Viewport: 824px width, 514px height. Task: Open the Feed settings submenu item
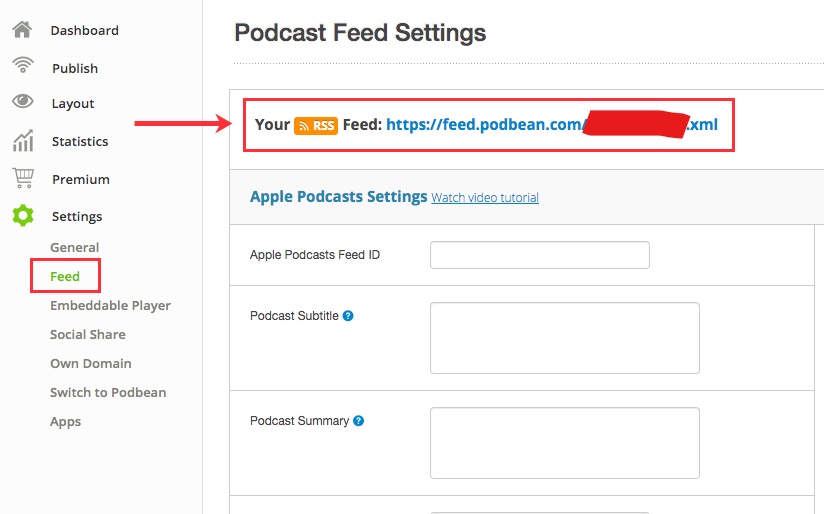point(65,276)
